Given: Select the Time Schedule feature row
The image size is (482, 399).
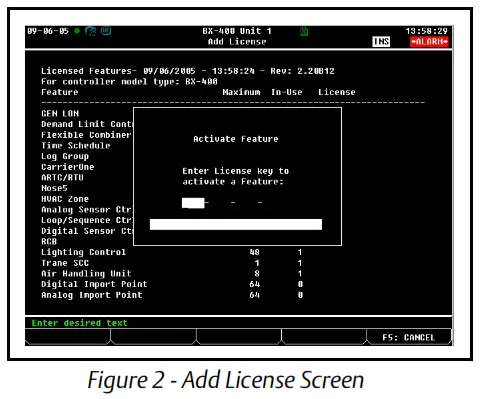Looking at the screenshot, I should click(76, 146).
